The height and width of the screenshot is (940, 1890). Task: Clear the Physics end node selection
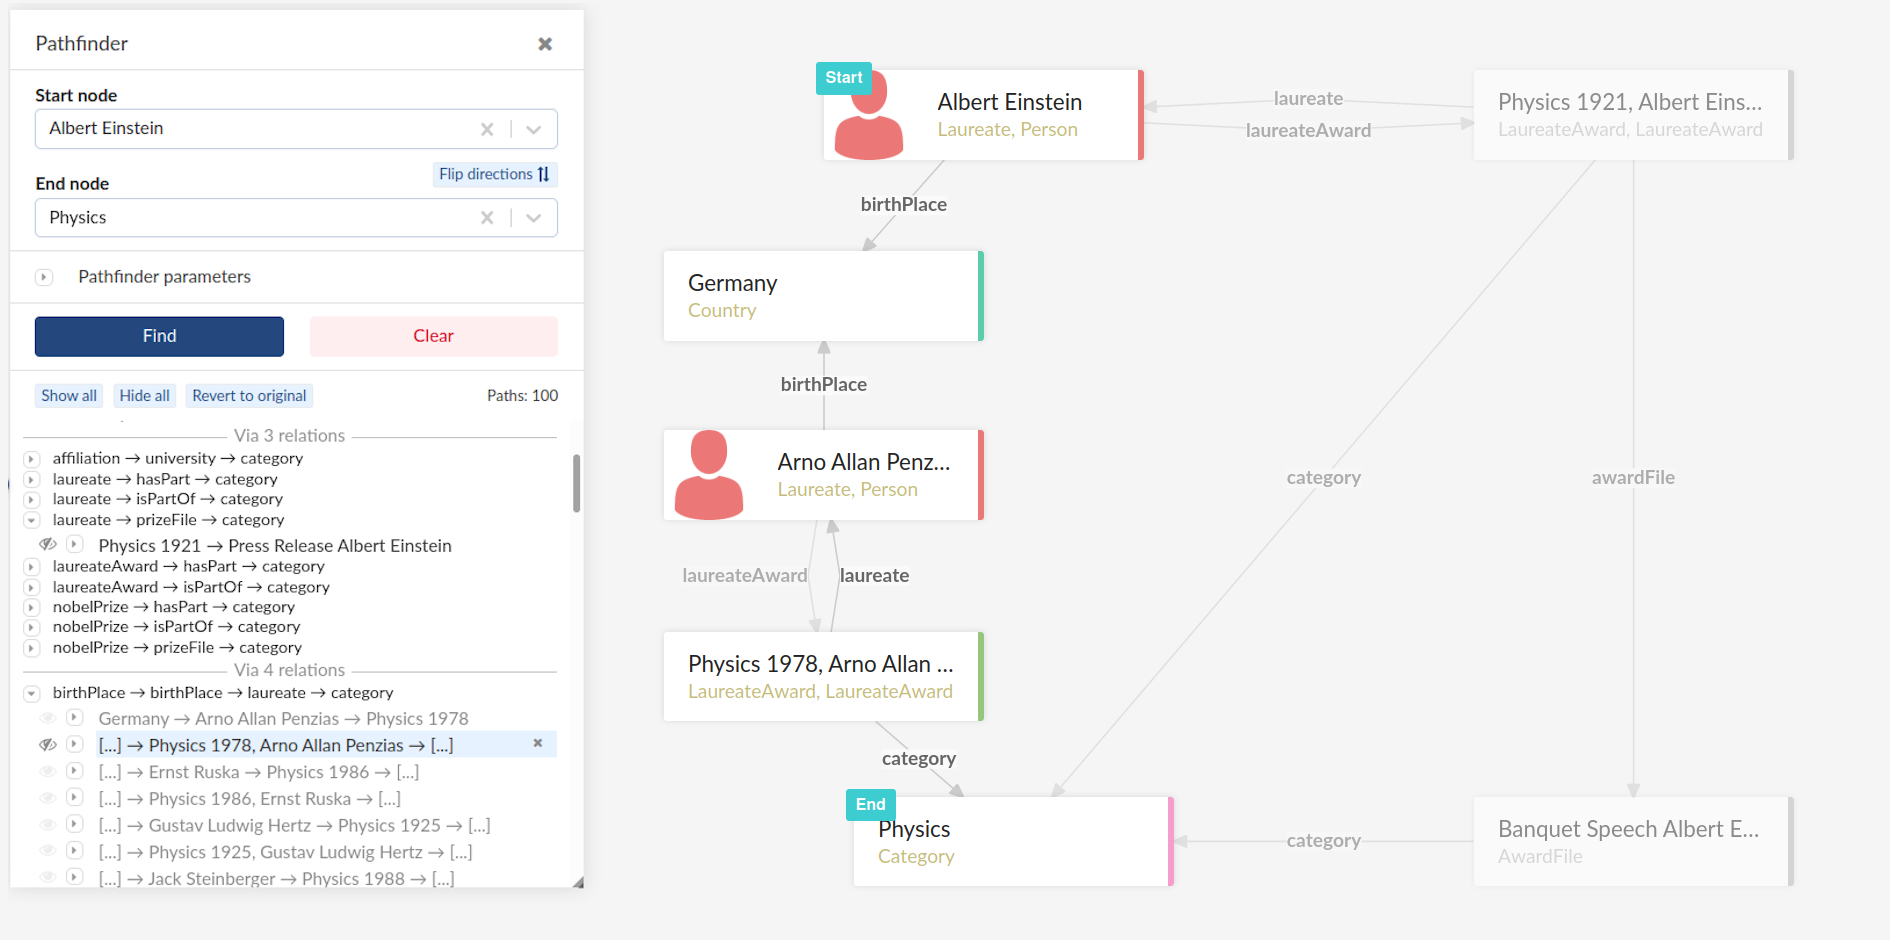point(487,218)
